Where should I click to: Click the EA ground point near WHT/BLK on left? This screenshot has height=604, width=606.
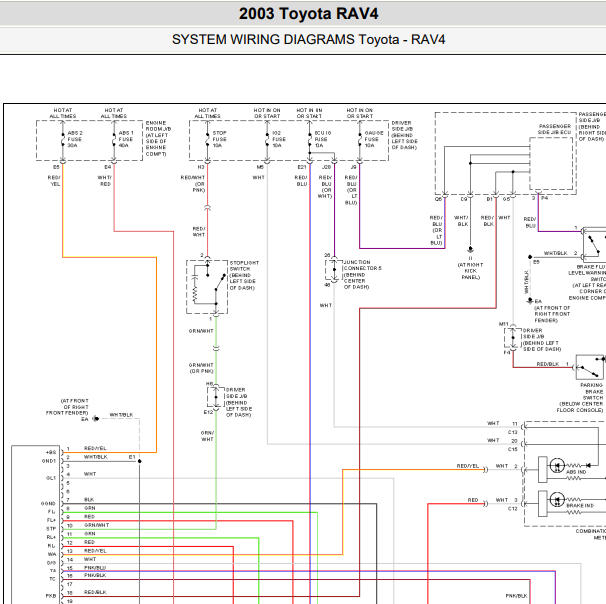coord(96,419)
